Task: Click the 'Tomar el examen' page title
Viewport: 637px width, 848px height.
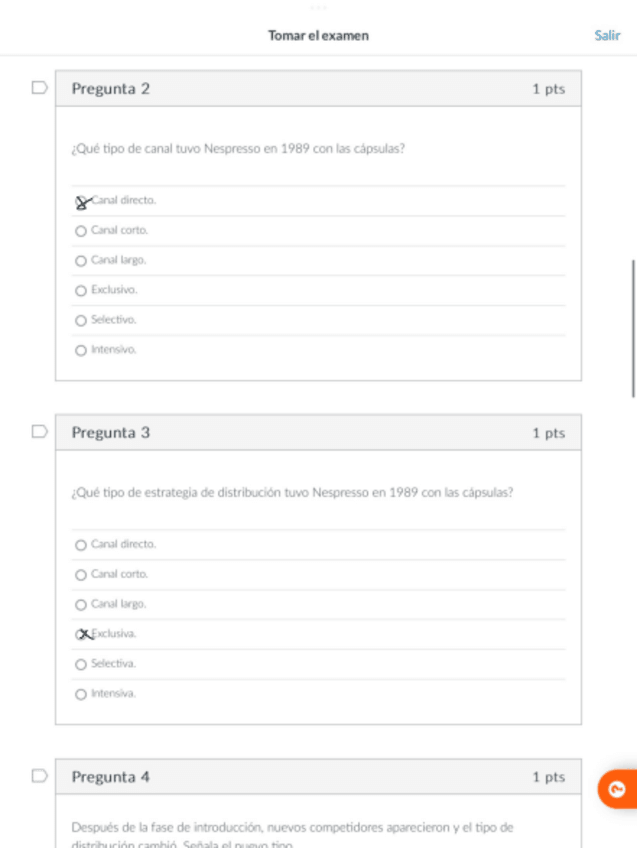Action: click(318, 35)
